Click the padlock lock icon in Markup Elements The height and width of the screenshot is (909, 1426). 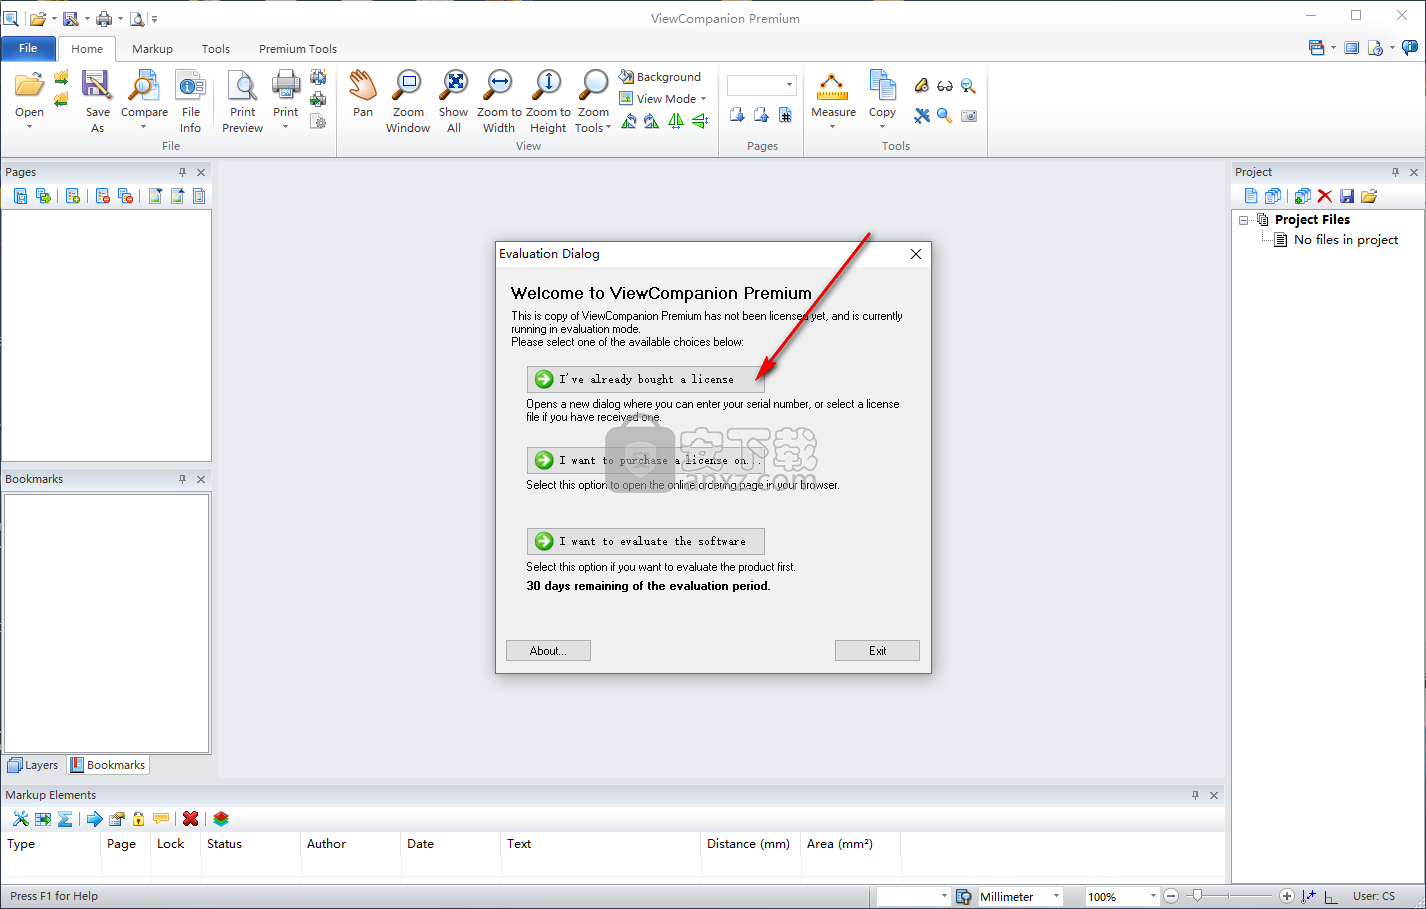[x=139, y=819]
